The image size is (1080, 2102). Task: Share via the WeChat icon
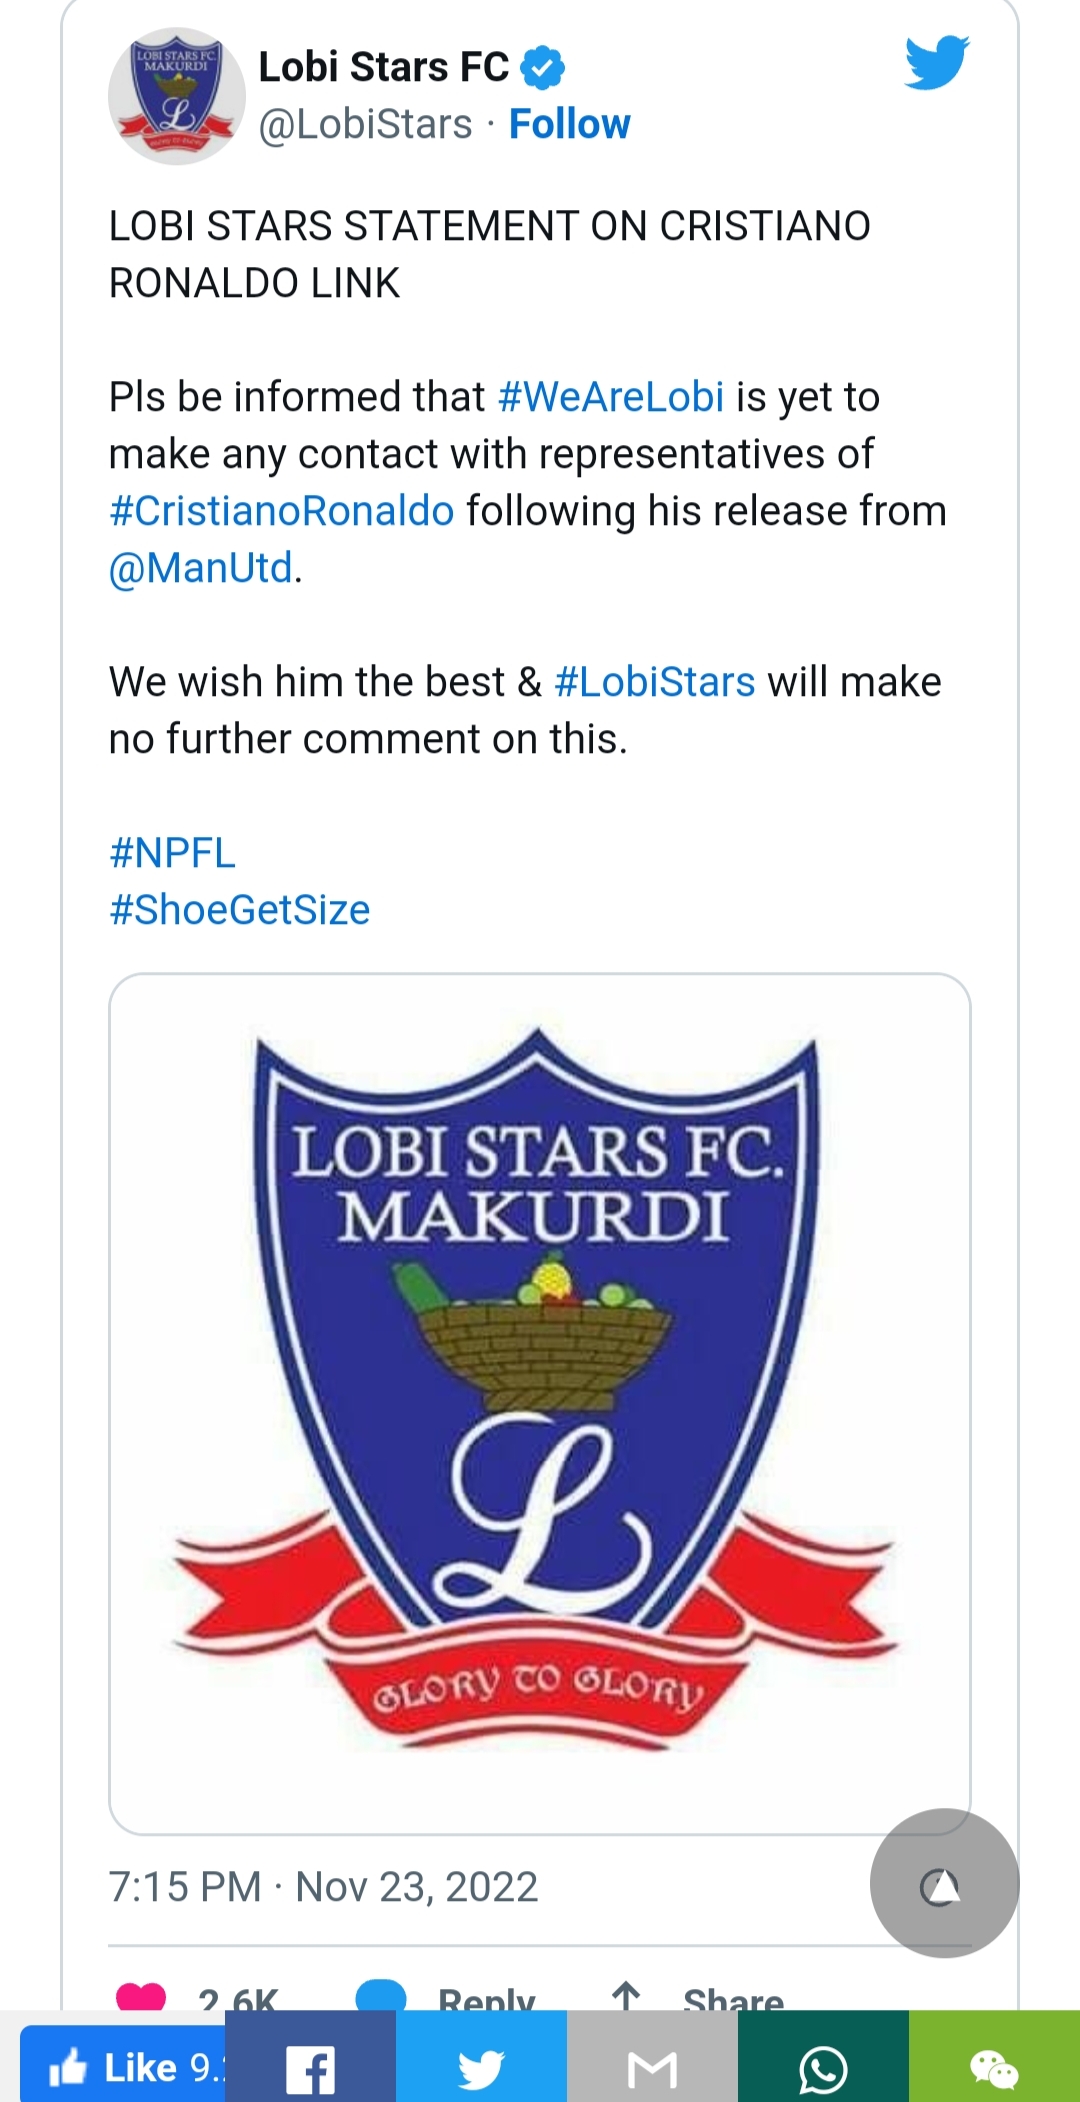994,2066
